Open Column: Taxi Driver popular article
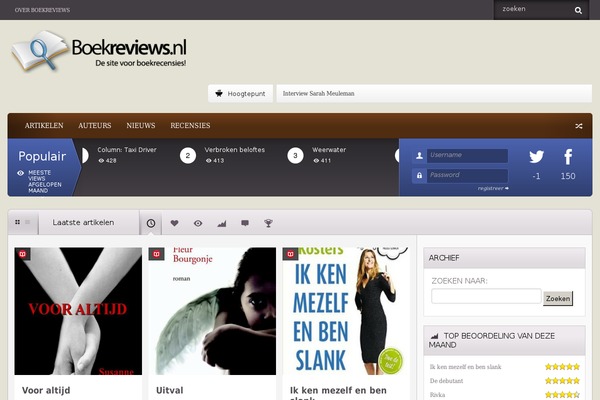 click(x=127, y=150)
